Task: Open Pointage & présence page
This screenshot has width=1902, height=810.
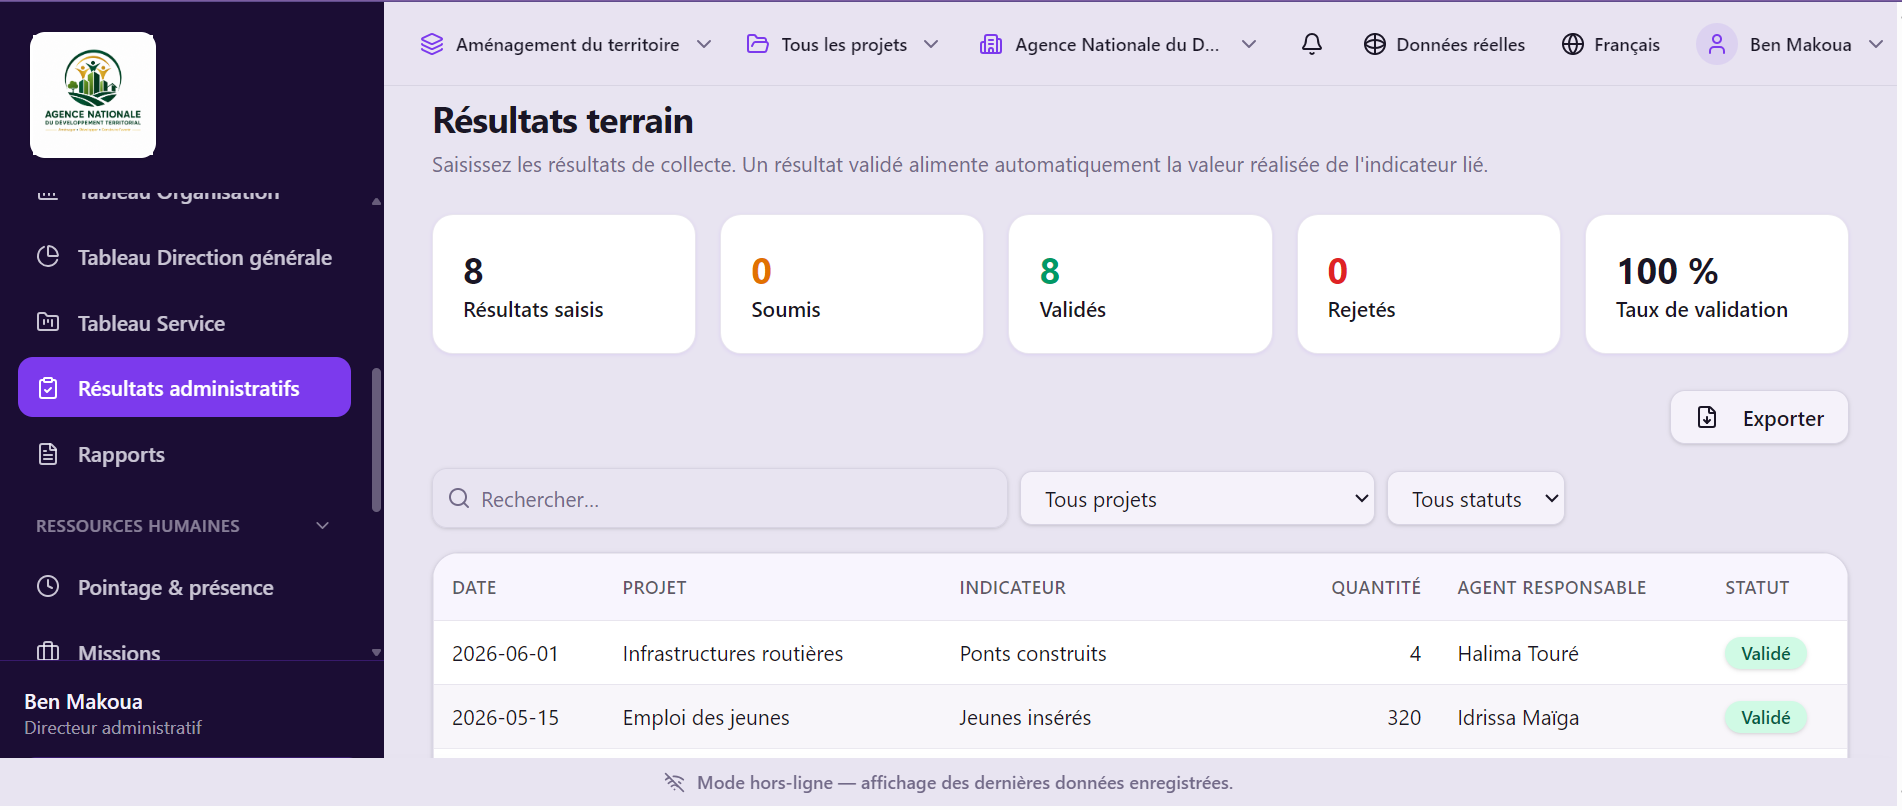Action: tap(184, 587)
